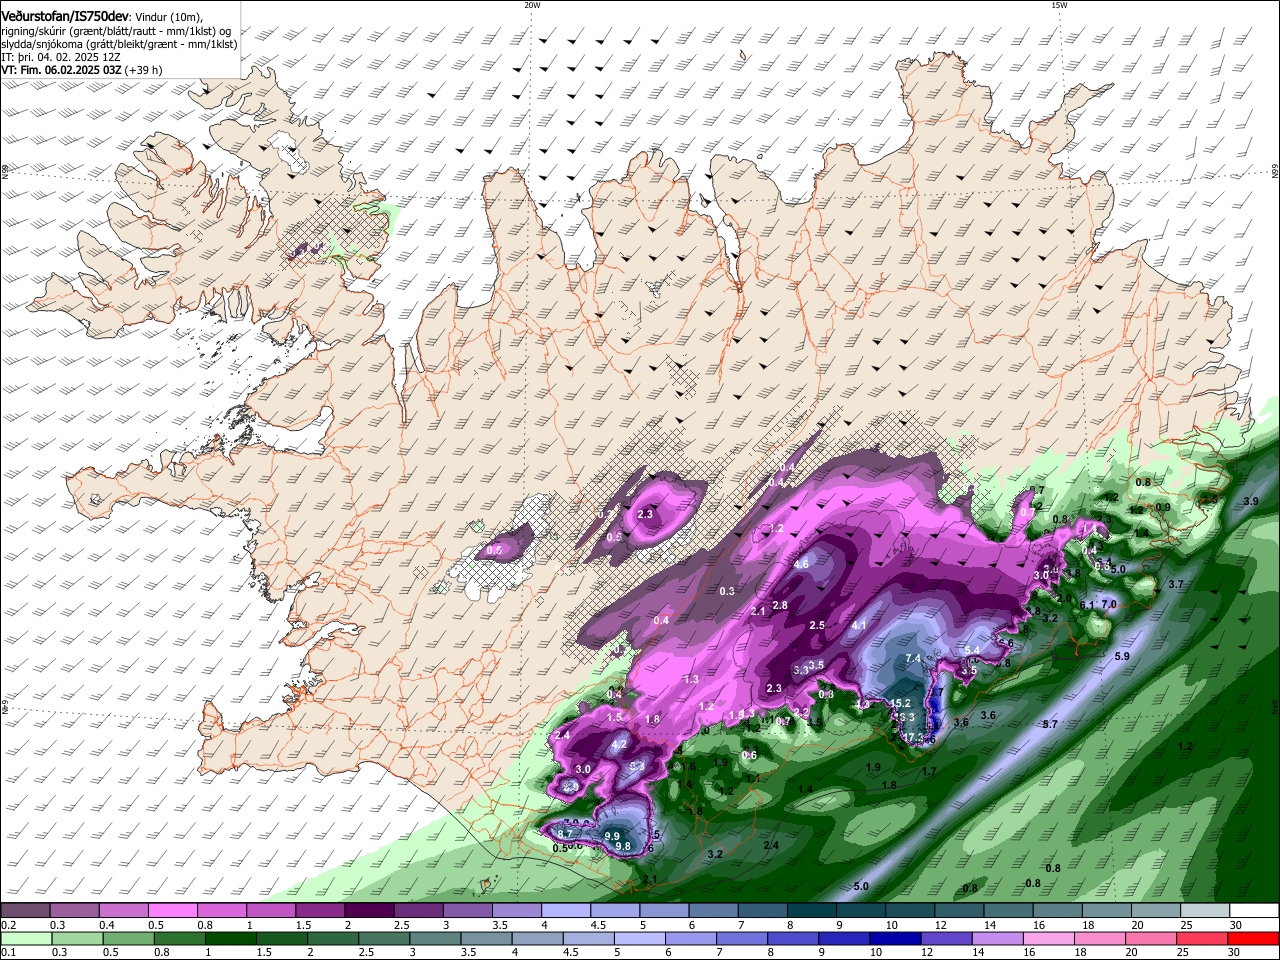
Task: Select the bright pink 0.5 swatch in upper legend
Action: [172, 911]
